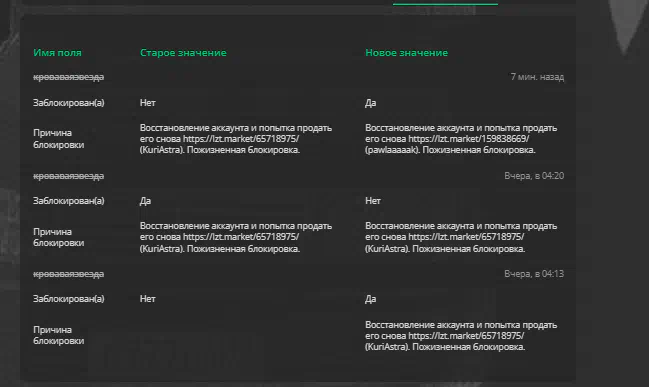This screenshot has height=387, width=649.
Task: Click new-value block reason text in the 04:20 entry
Action: tap(461, 237)
